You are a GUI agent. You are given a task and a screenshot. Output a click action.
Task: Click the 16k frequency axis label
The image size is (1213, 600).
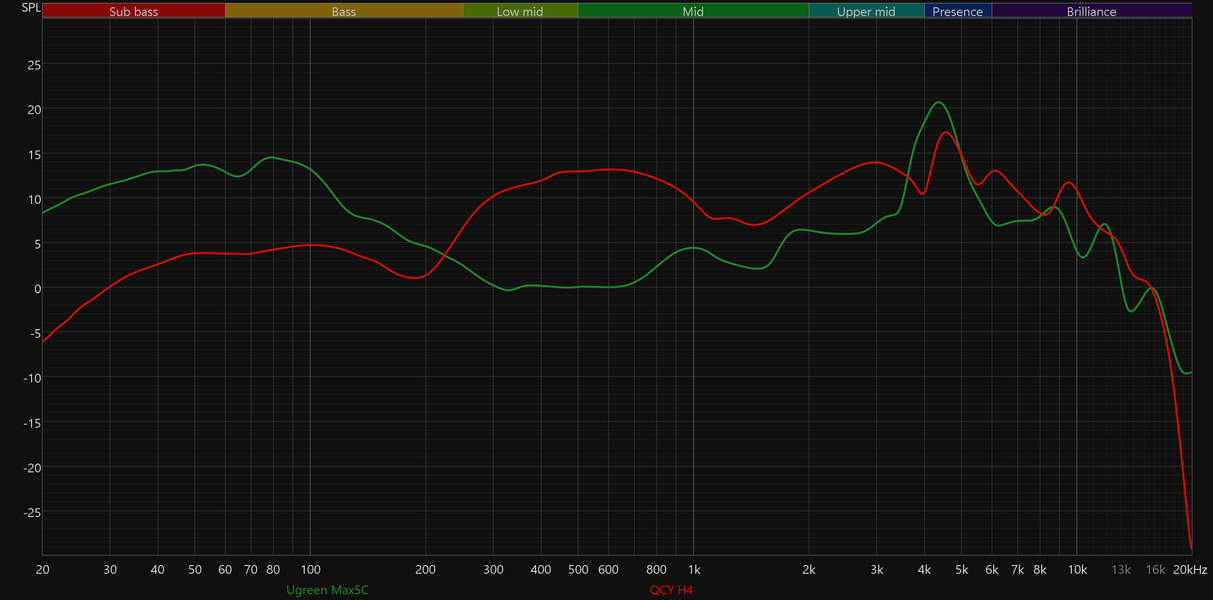tap(1155, 570)
